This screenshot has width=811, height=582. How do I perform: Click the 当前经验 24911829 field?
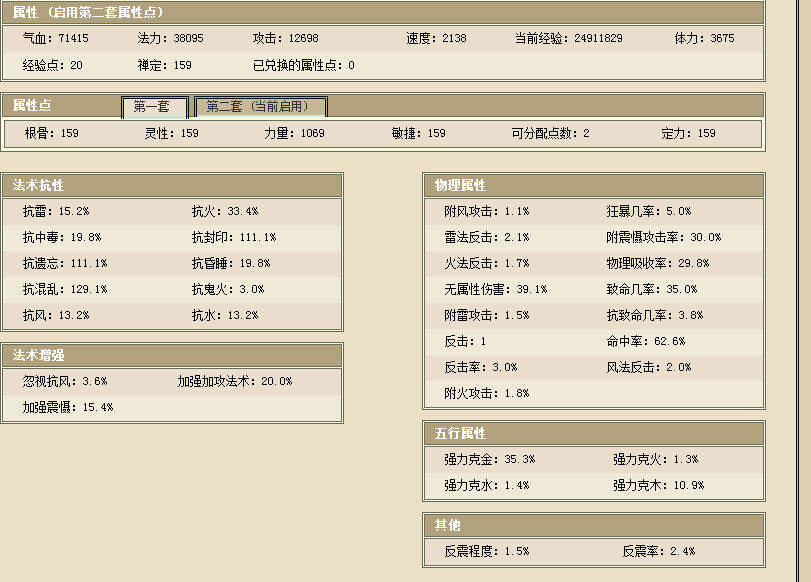click(568, 38)
